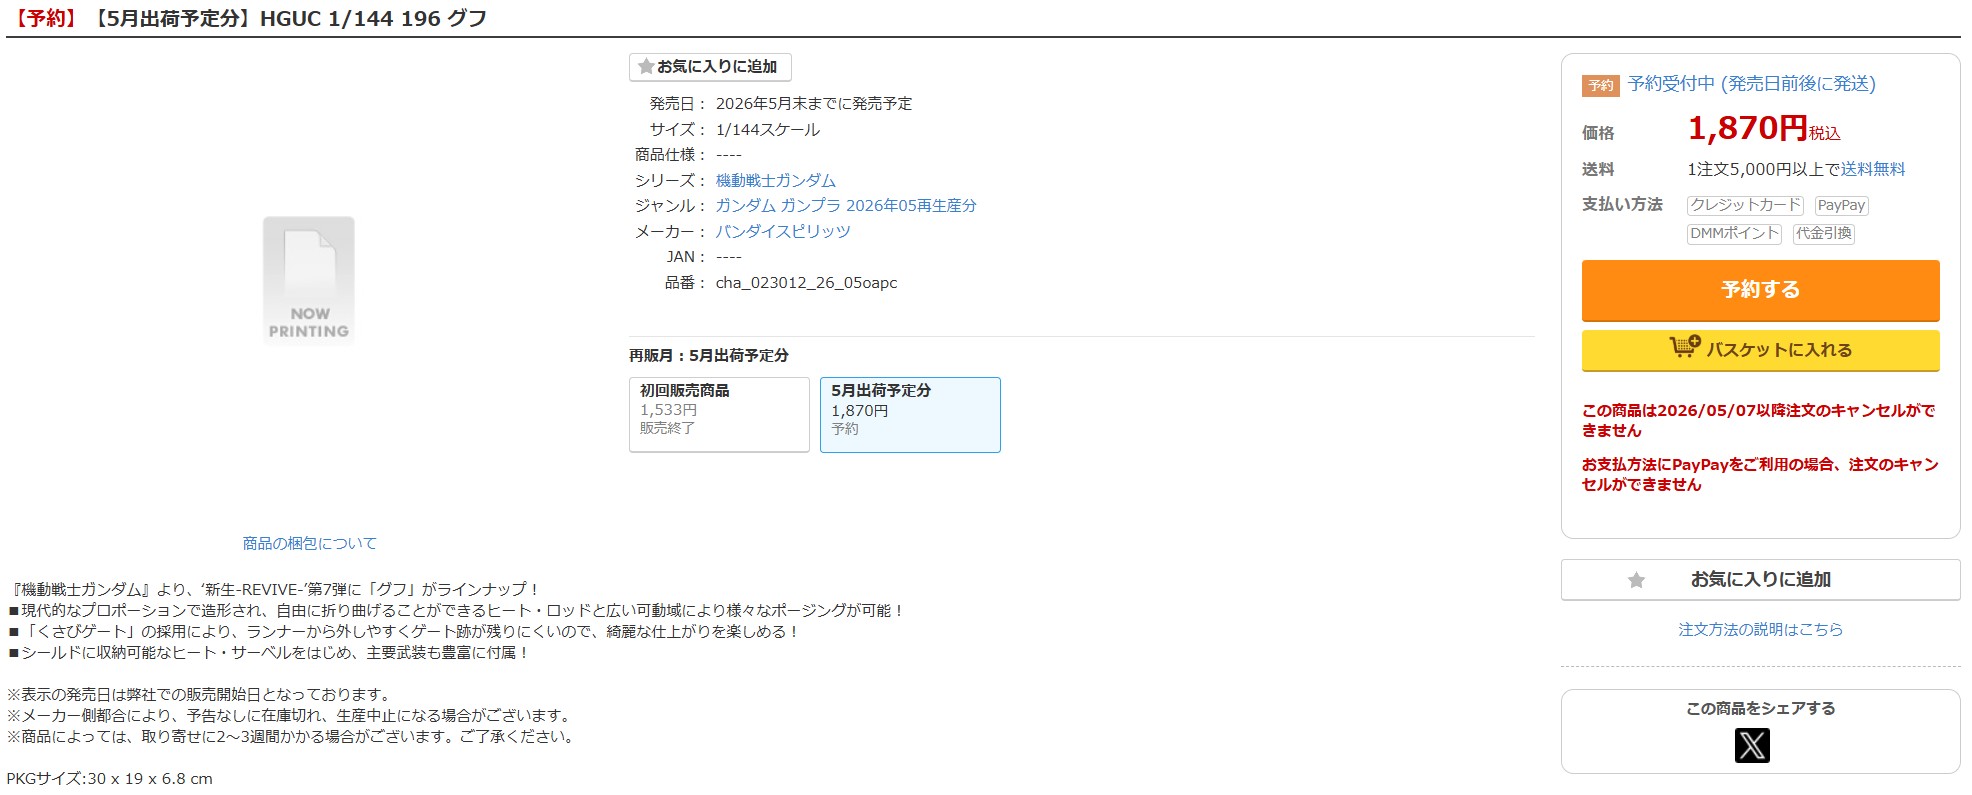This screenshot has height=795, width=1972.
Task: Click the product title HGUC 1/144 196 グフ
Action: (x=373, y=18)
